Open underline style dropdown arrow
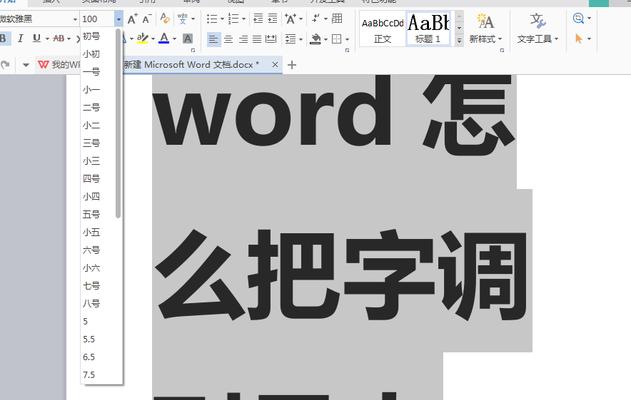 [x=47, y=39]
